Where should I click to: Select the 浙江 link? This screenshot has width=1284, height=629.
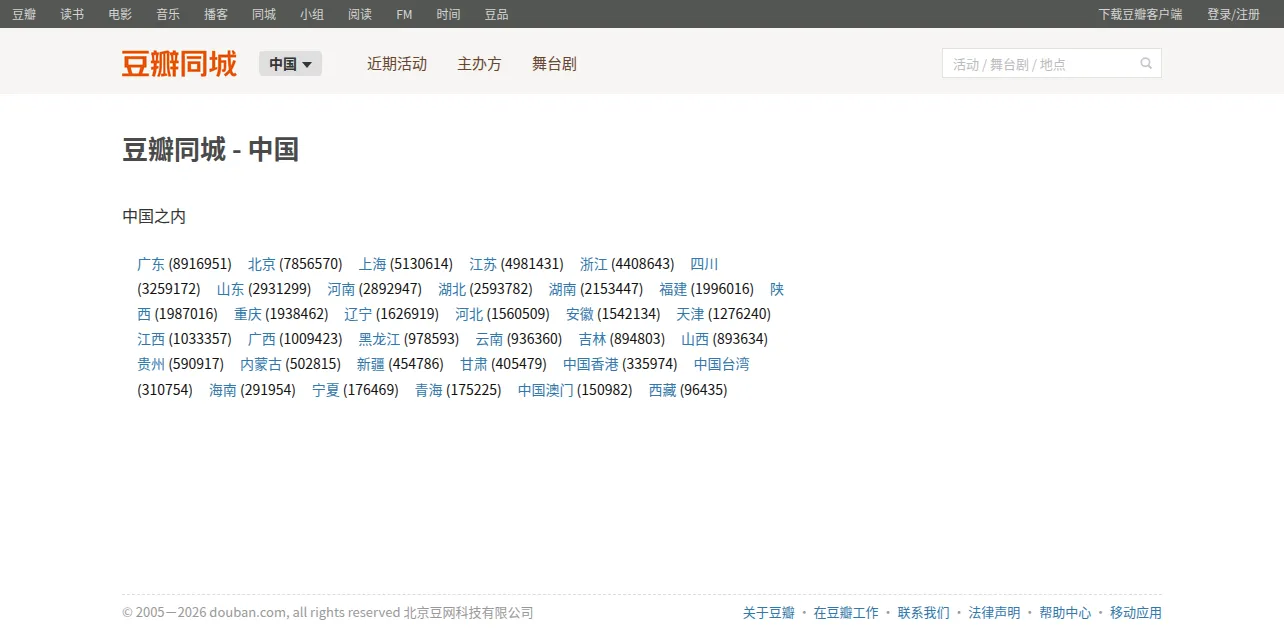pyautogui.click(x=594, y=264)
